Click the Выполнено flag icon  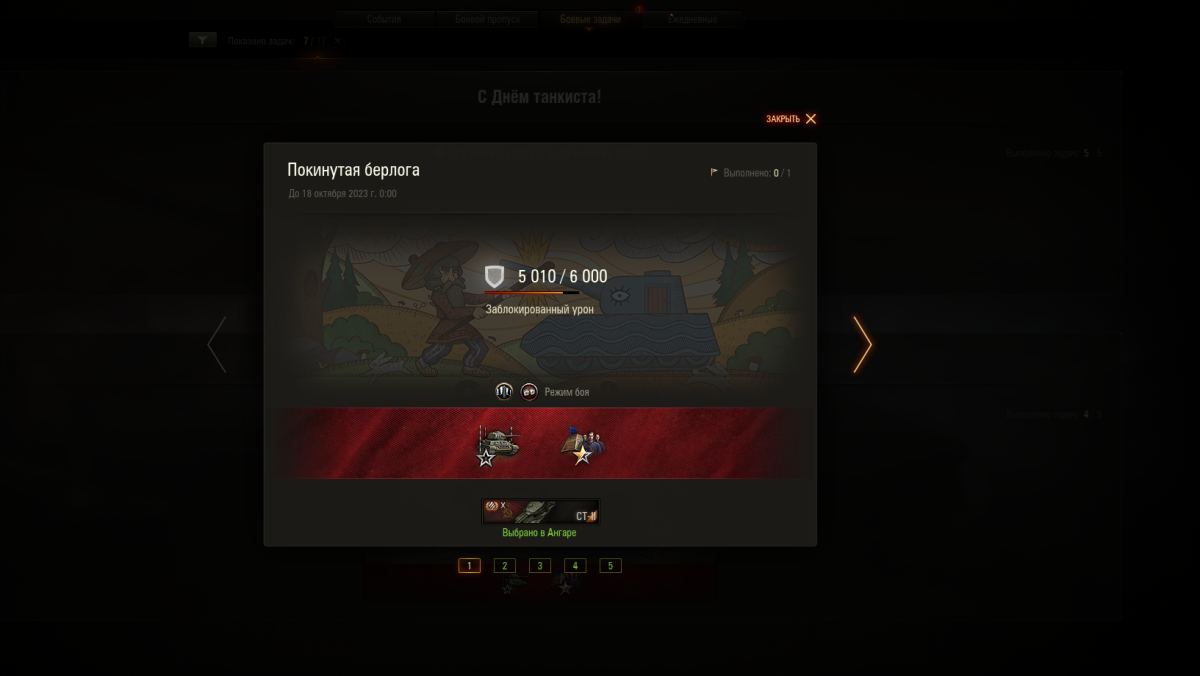[x=714, y=172]
